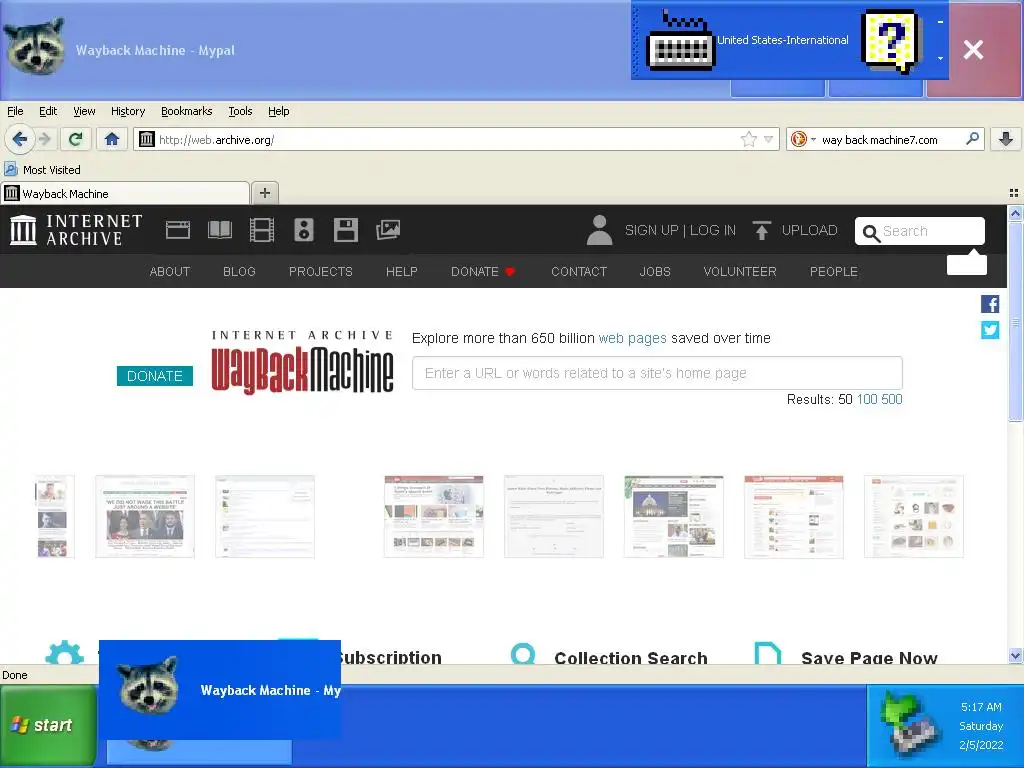Click the gear icon at page bottom
Image resolution: width=1024 pixels, height=768 pixels.
pos(65,652)
